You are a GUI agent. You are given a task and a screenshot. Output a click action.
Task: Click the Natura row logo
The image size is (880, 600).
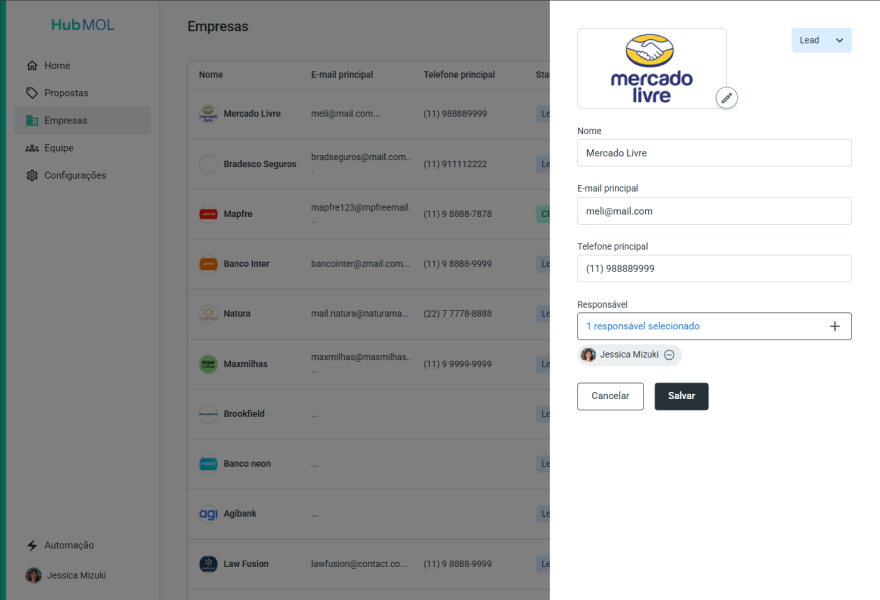208,314
